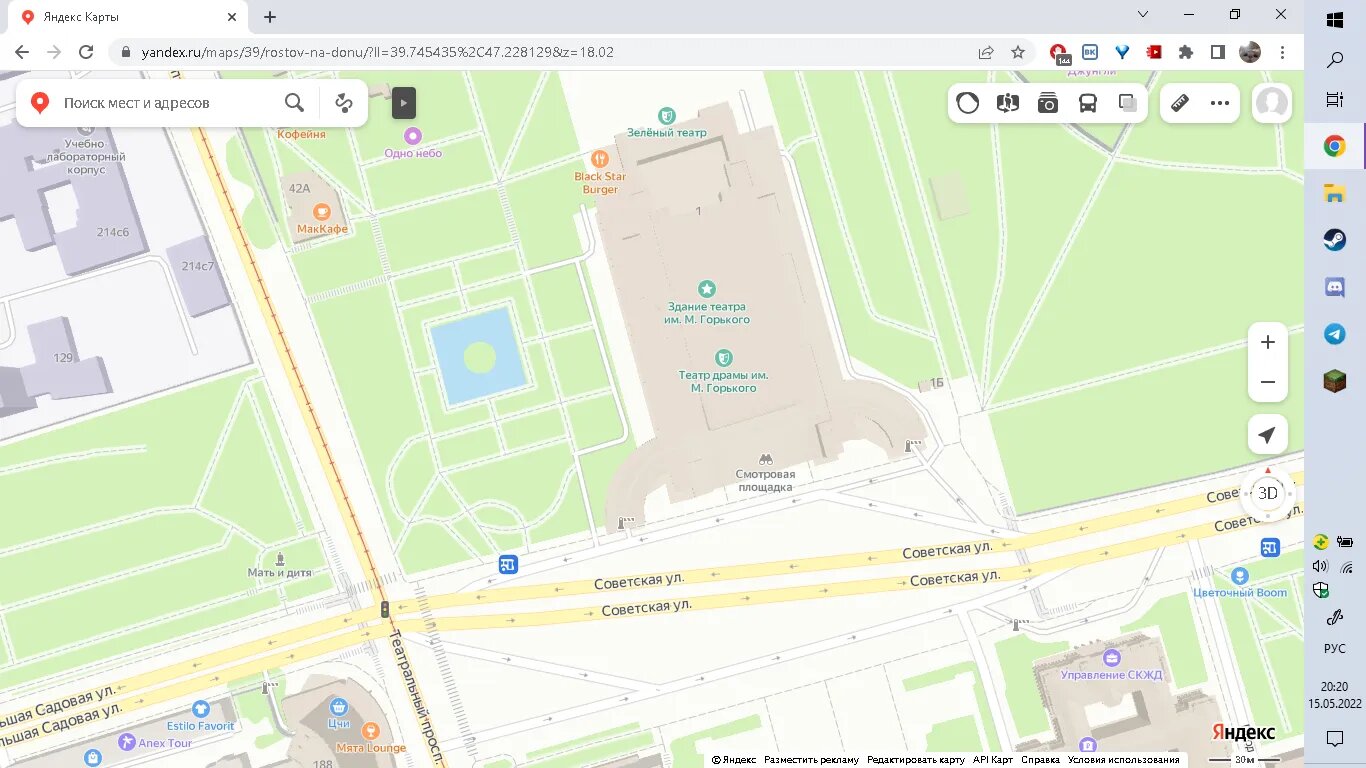This screenshot has height=768, width=1366.
Task: Open the tab search dropdown arrow
Action: [1143, 15]
